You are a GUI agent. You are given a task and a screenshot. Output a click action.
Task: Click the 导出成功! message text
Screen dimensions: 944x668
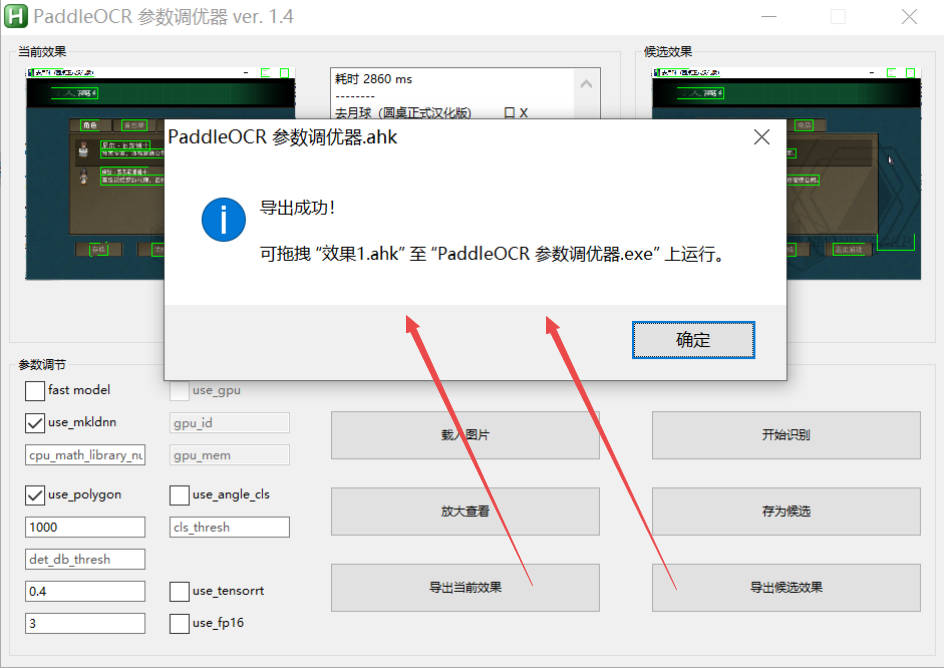[297, 208]
